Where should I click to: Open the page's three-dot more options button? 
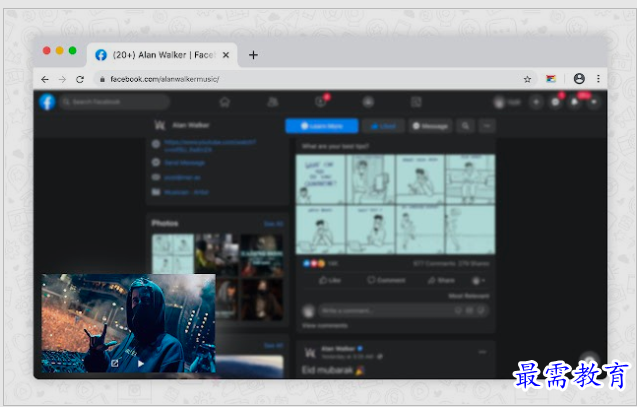coord(487,126)
